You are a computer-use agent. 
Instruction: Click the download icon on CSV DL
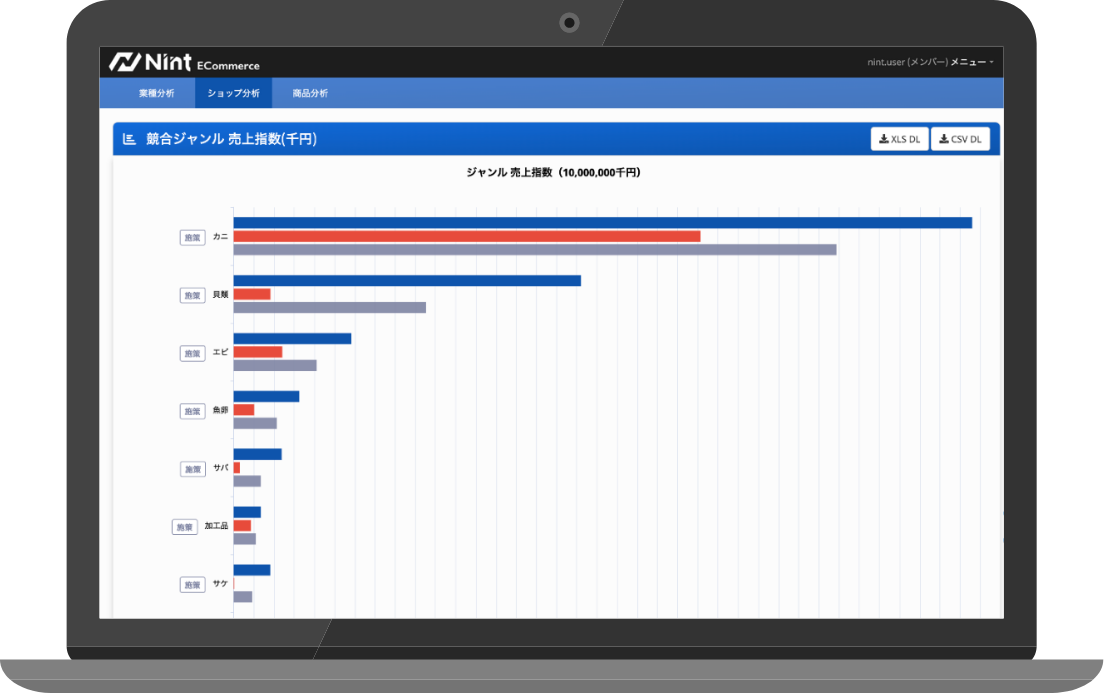pyautogui.click(x=944, y=139)
